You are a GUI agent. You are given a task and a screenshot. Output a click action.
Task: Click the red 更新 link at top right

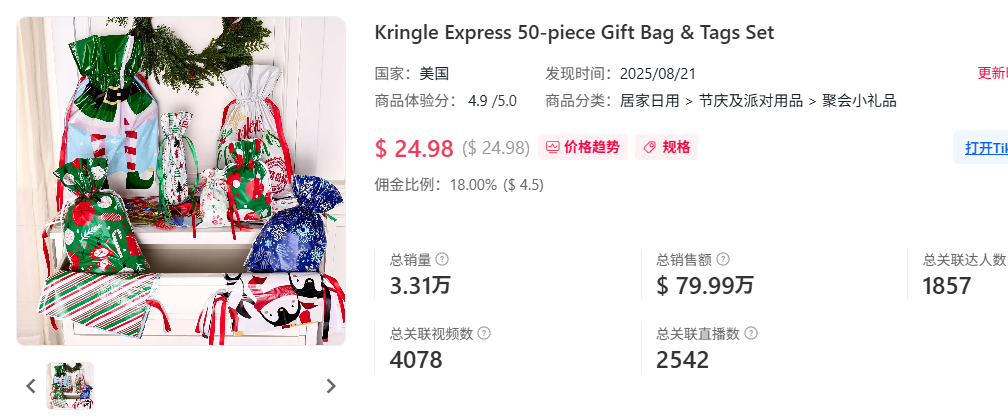pyautogui.click(x=993, y=73)
